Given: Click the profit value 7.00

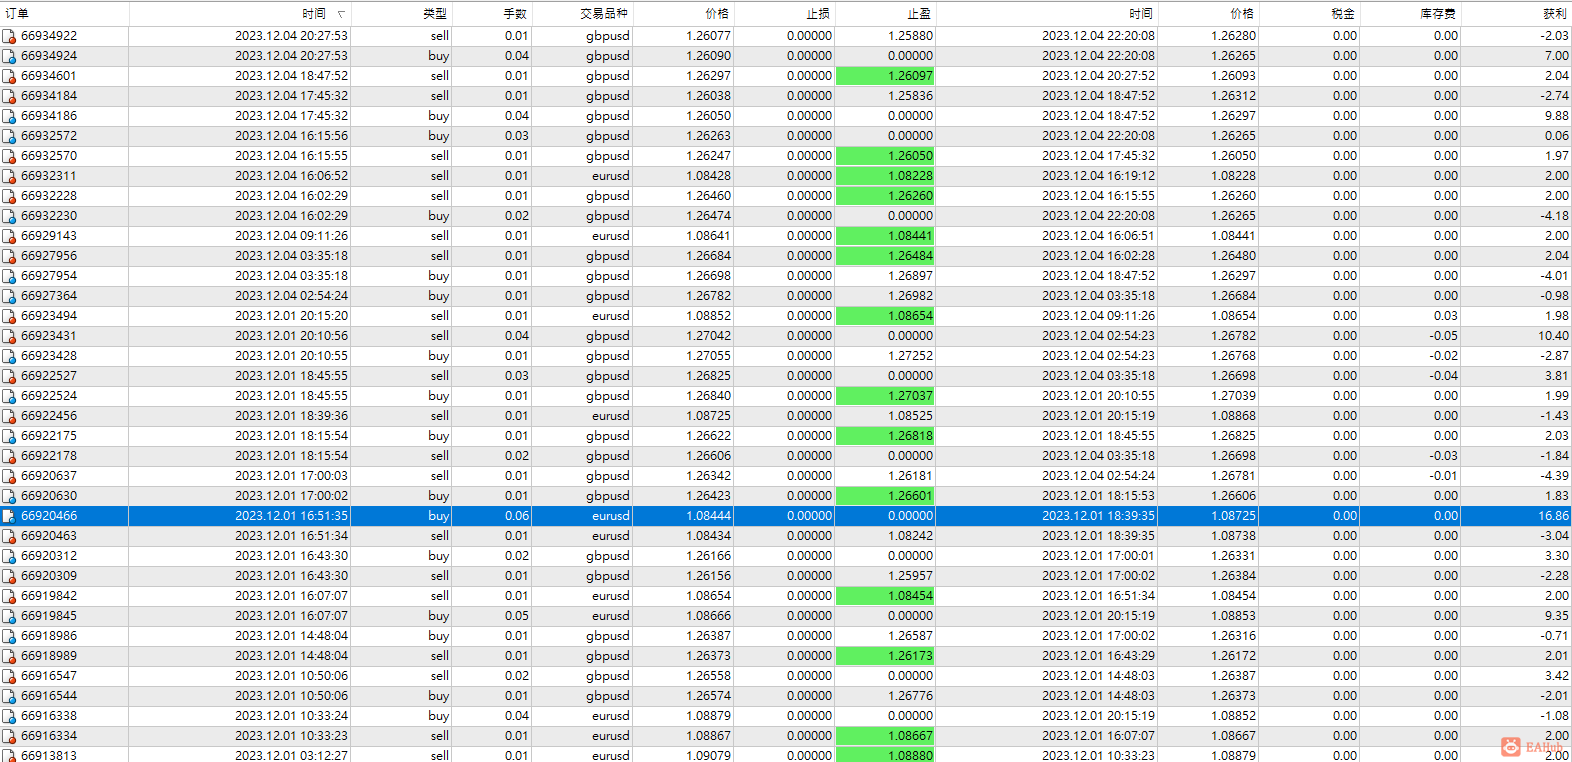Looking at the screenshot, I should coord(1557,56).
